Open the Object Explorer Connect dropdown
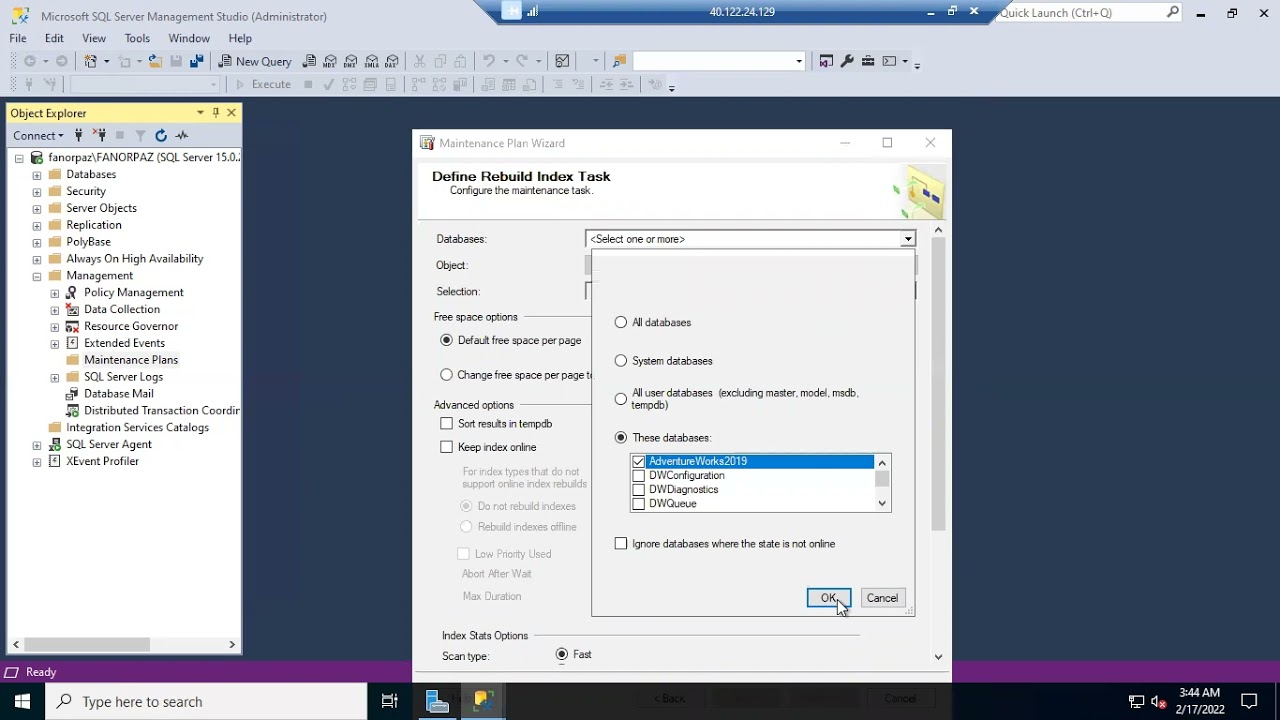1280x720 pixels. 38,135
